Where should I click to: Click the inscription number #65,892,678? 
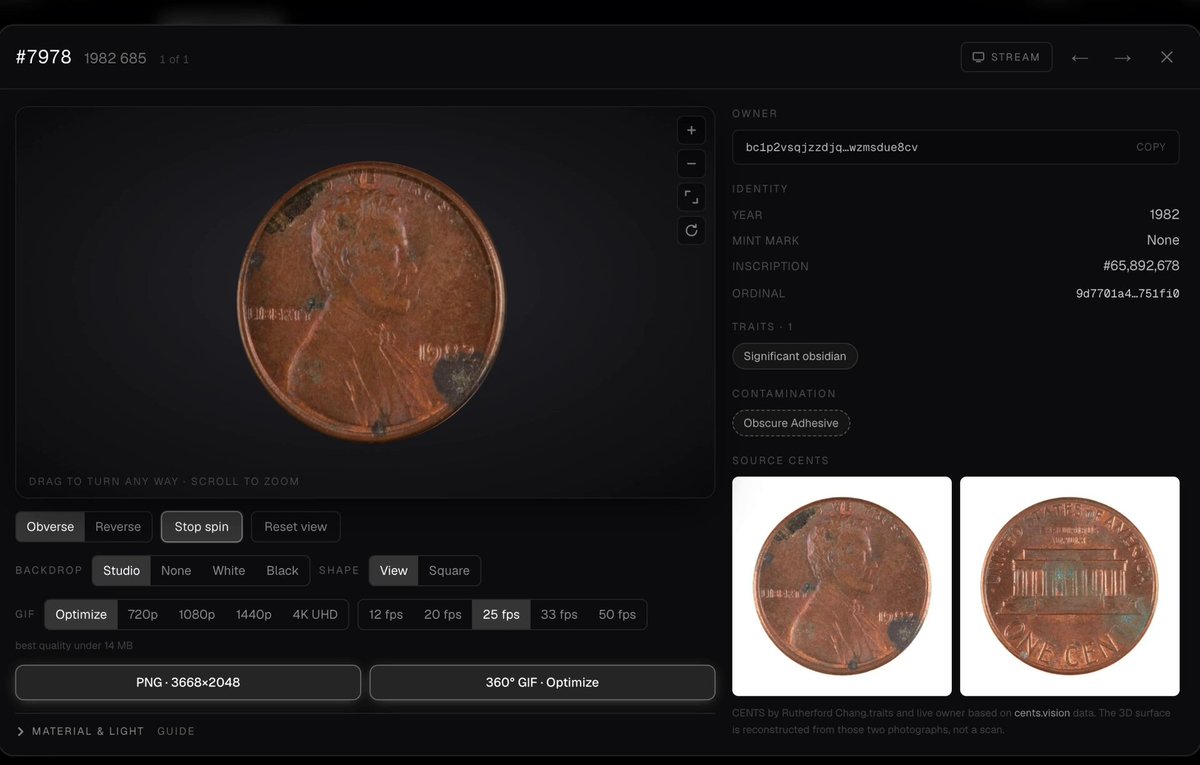point(1141,266)
